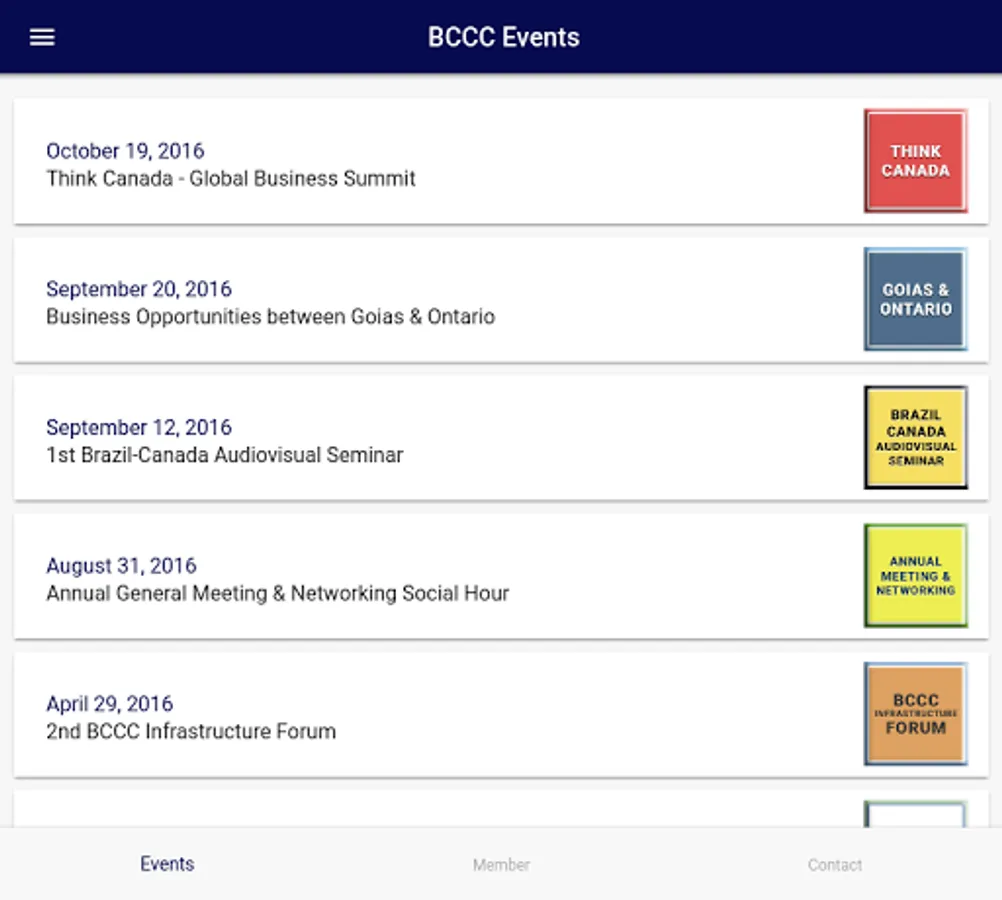
Task: Tap the partially visible bottom event thumbnail
Action: pos(915,814)
